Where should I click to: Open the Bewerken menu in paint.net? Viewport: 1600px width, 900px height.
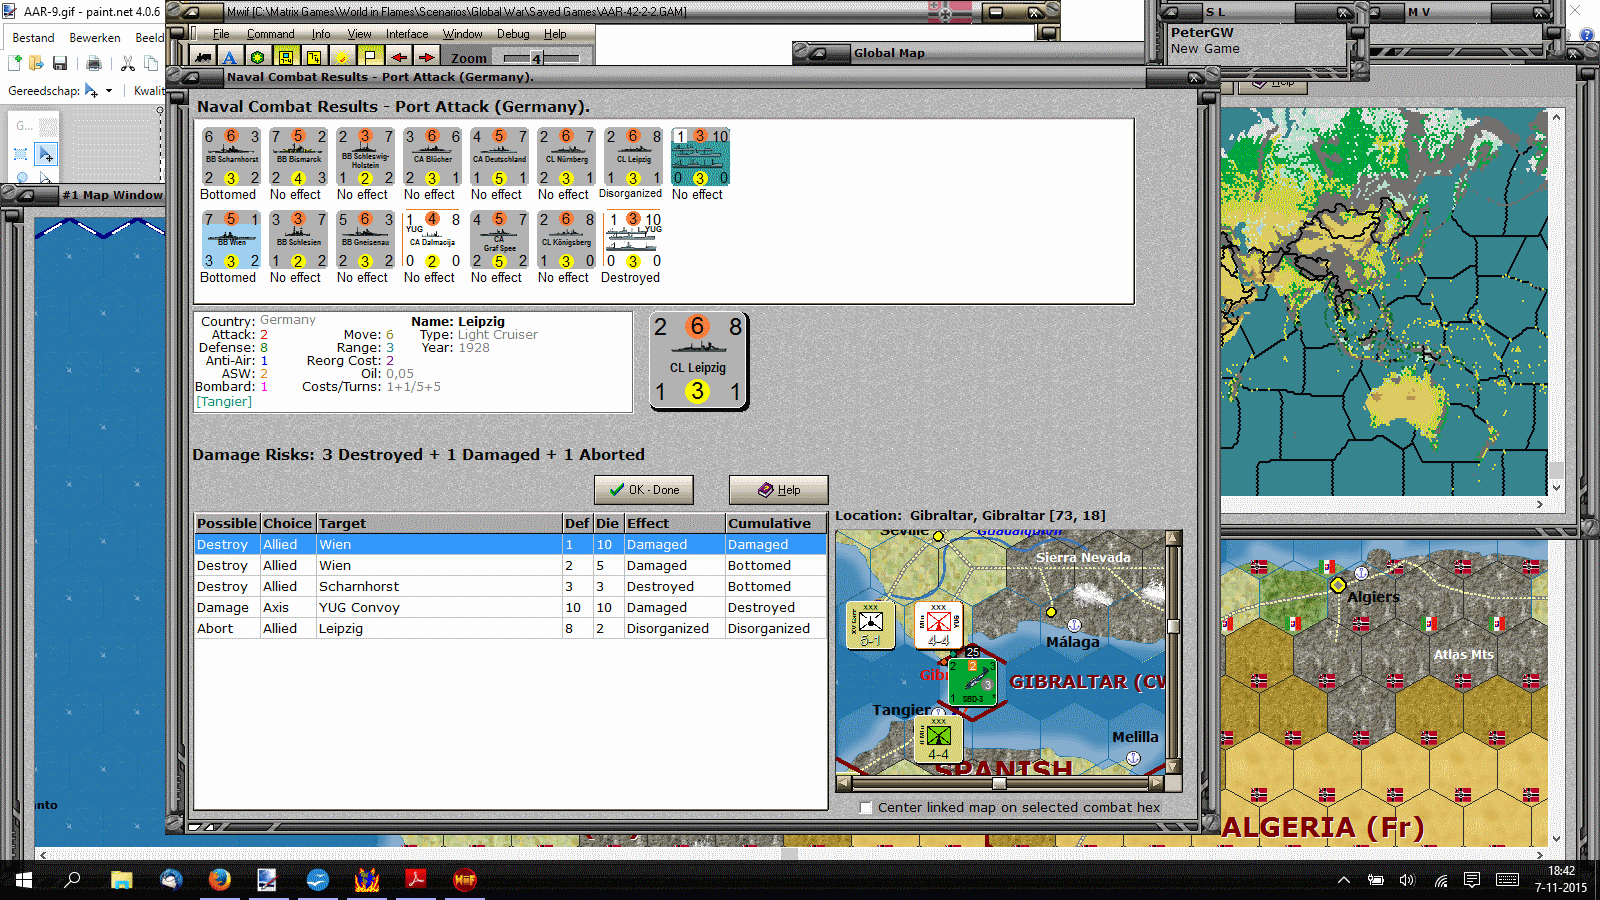(x=95, y=38)
